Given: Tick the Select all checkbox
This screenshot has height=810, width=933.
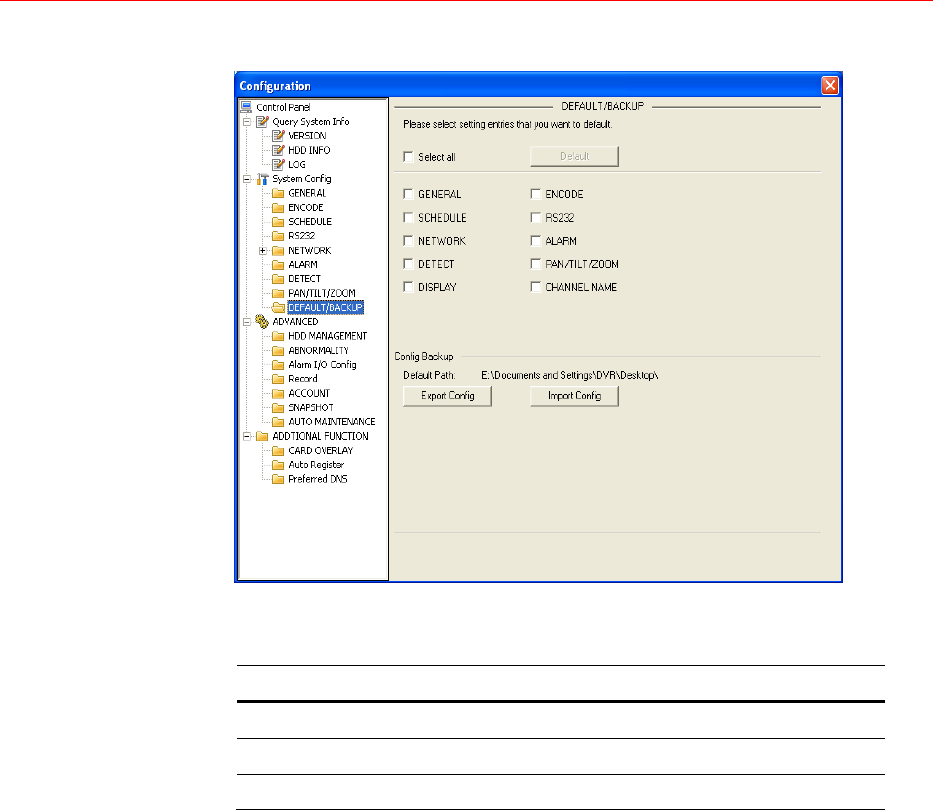Looking at the screenshot, I should click(408, 157).
